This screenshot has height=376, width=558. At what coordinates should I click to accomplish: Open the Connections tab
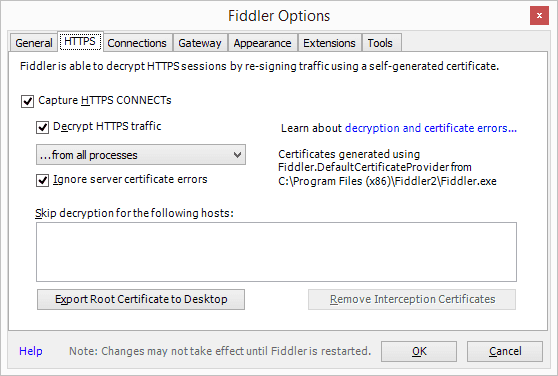click(x=137, y=43)
